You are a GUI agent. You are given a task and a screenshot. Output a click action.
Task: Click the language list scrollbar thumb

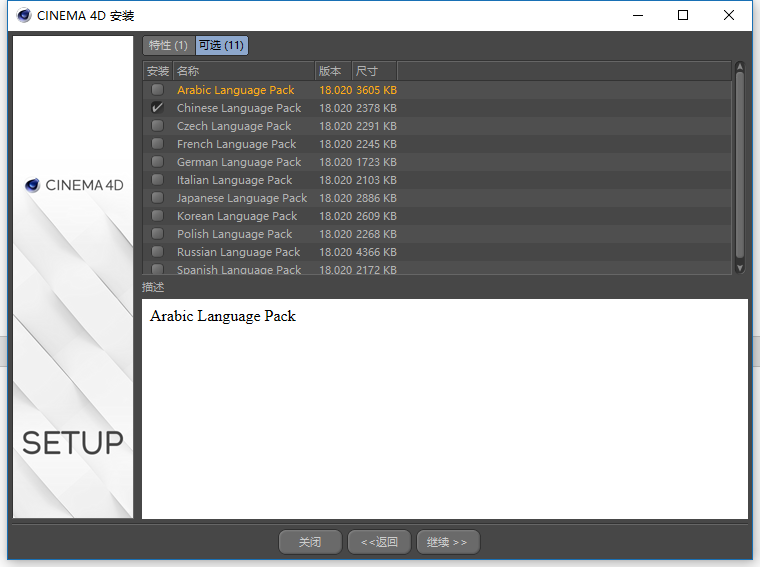click(x=740, y=165)
